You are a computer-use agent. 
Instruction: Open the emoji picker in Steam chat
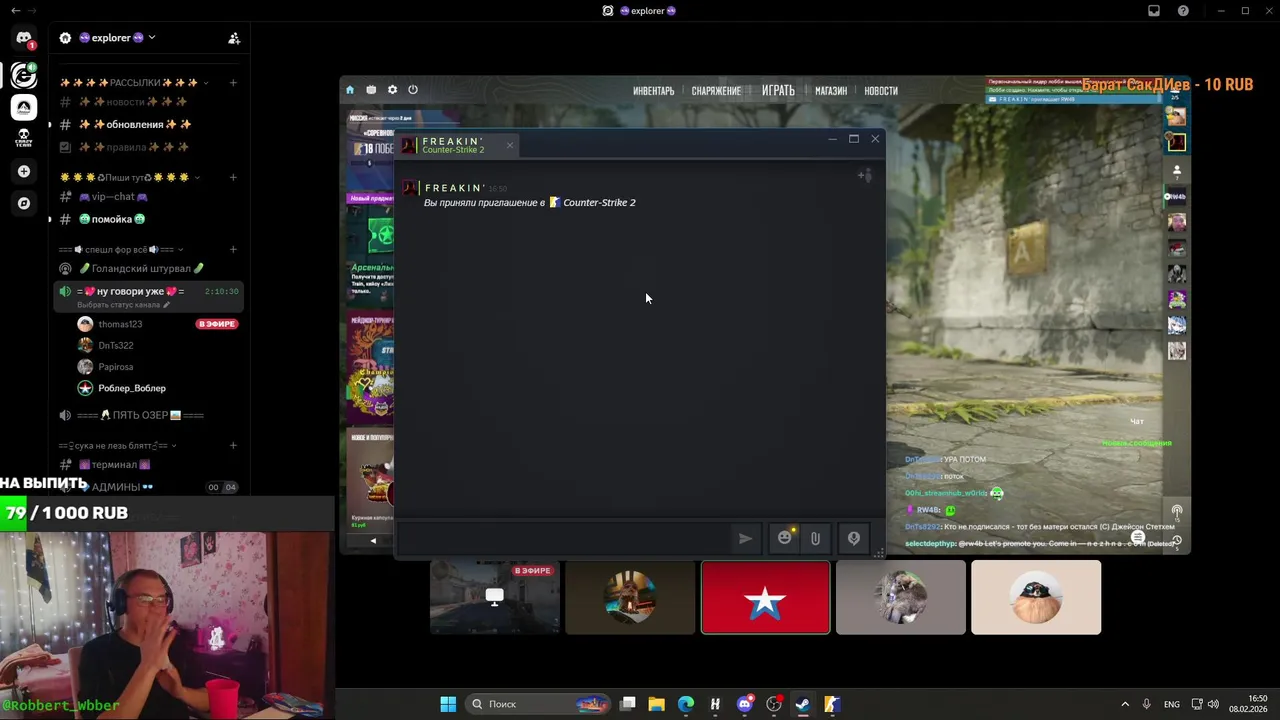pyautogui.click(x=785, y=538)
